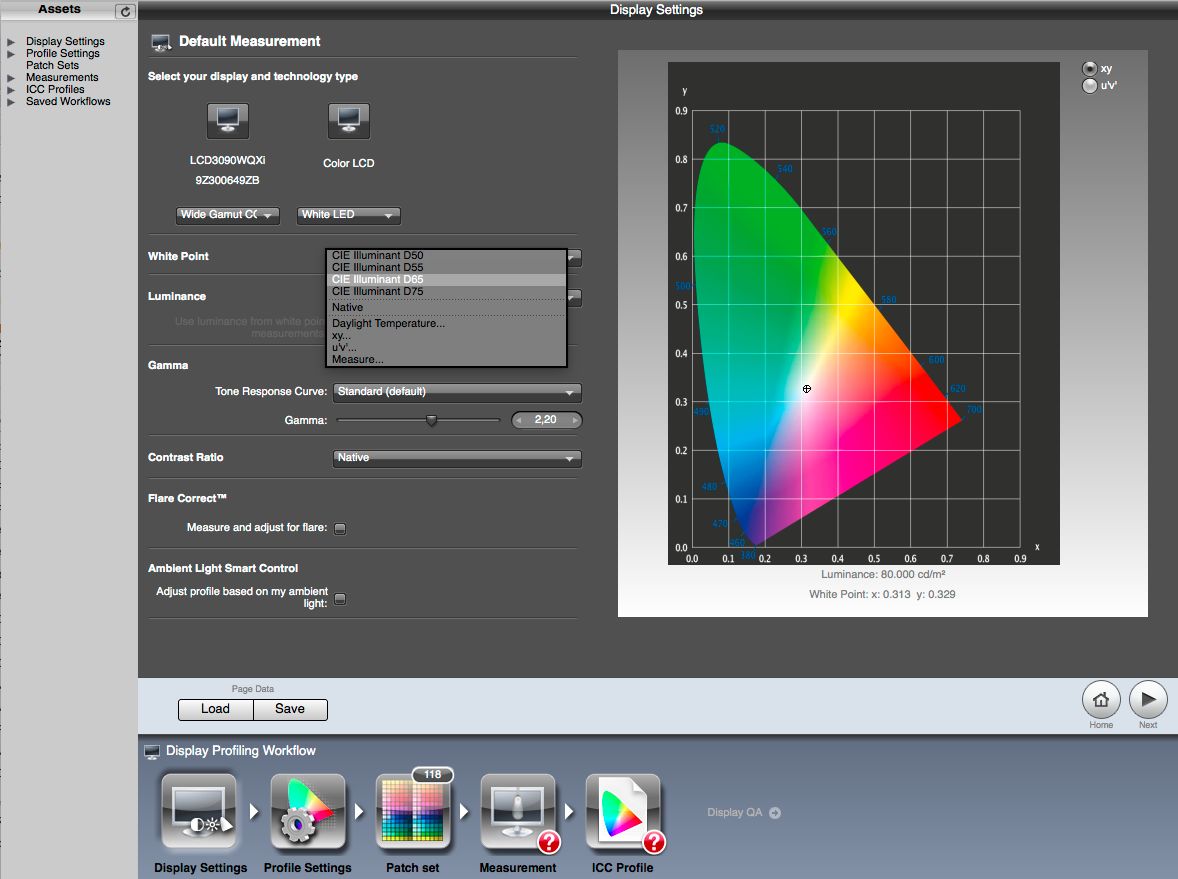Select CIE Illuminant D50 from the list
The height and width of the screenshot is (879, 1178).
click(378, 255)
